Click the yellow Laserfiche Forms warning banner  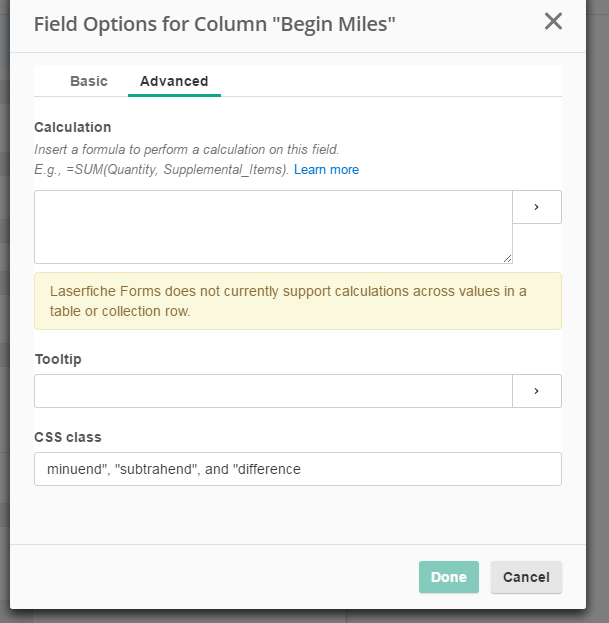click(297, 301)
